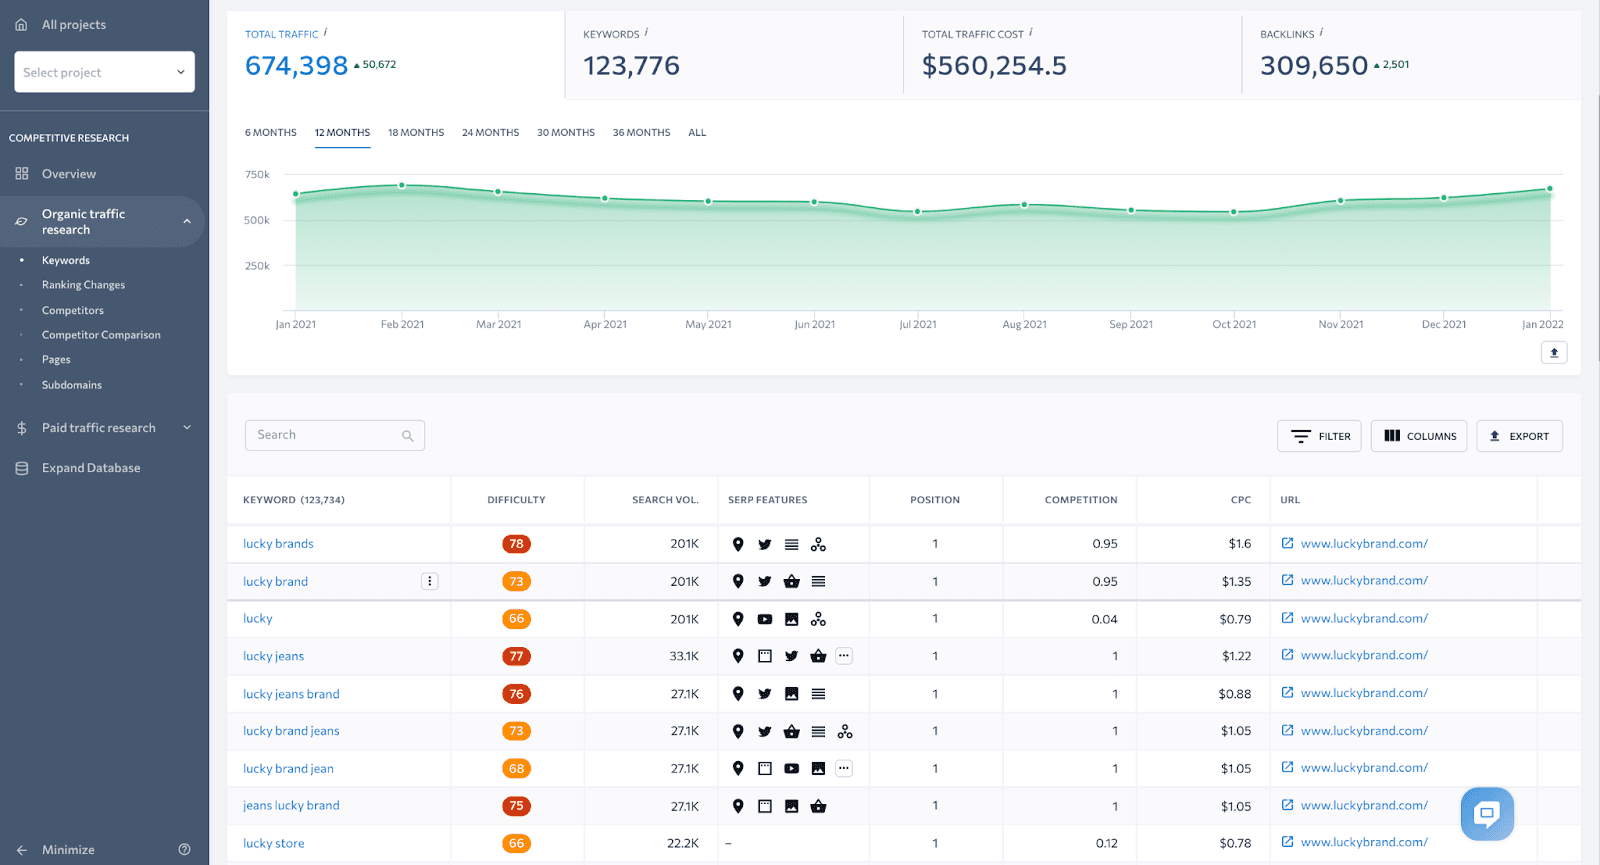This screenshot has width=1600, height=865.
Task: Click the EXPORT button
Action: point(1519,436)
